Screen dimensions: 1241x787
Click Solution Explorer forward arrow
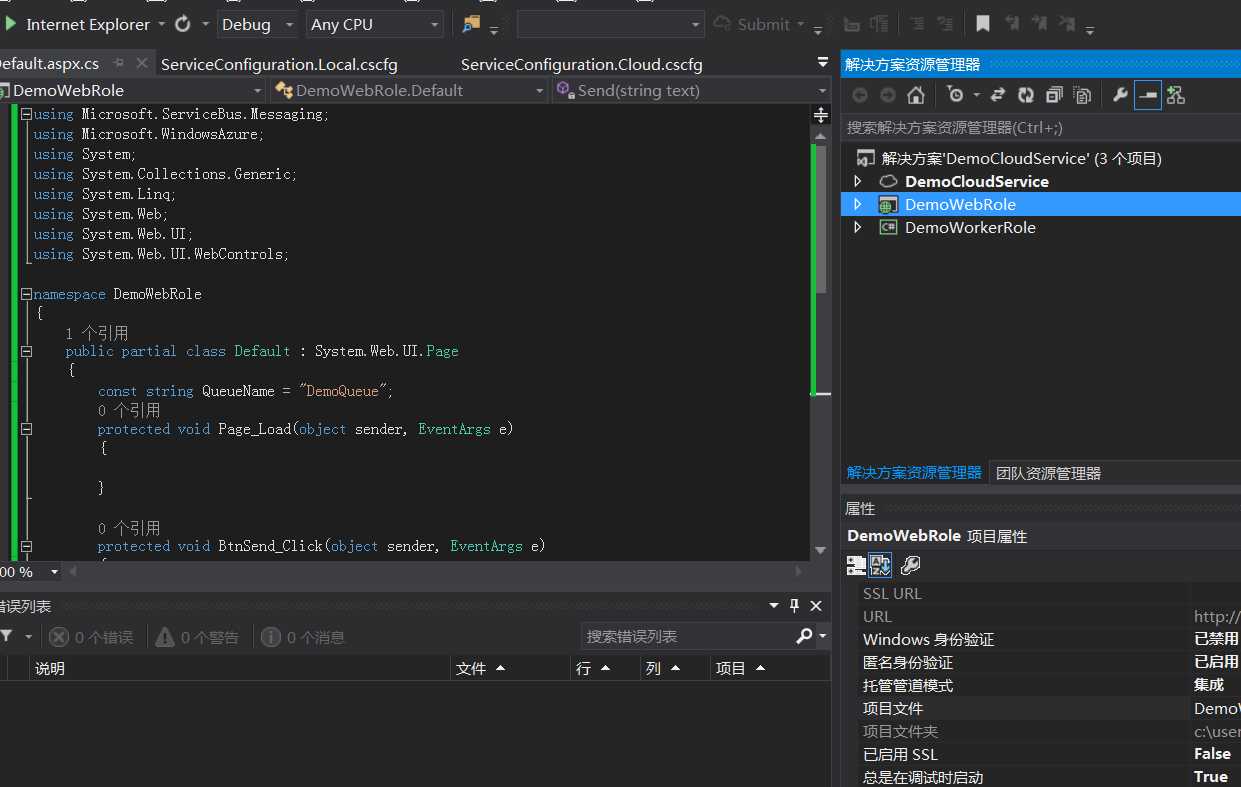click(888, 95)
